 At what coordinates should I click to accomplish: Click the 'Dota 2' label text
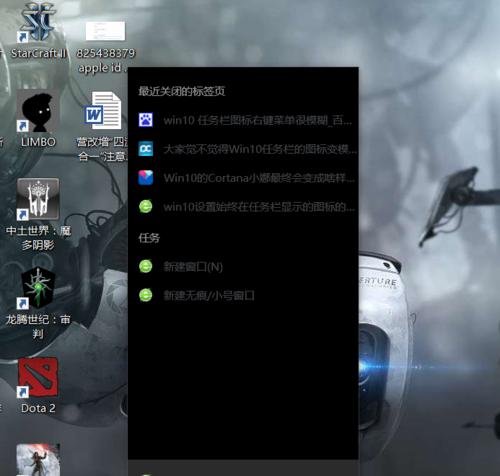(38, 408)
